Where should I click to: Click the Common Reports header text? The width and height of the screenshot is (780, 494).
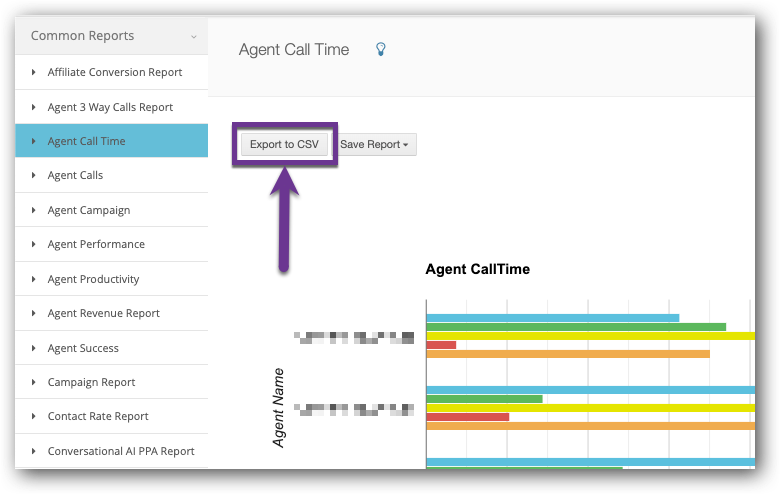tap(83, 36)
